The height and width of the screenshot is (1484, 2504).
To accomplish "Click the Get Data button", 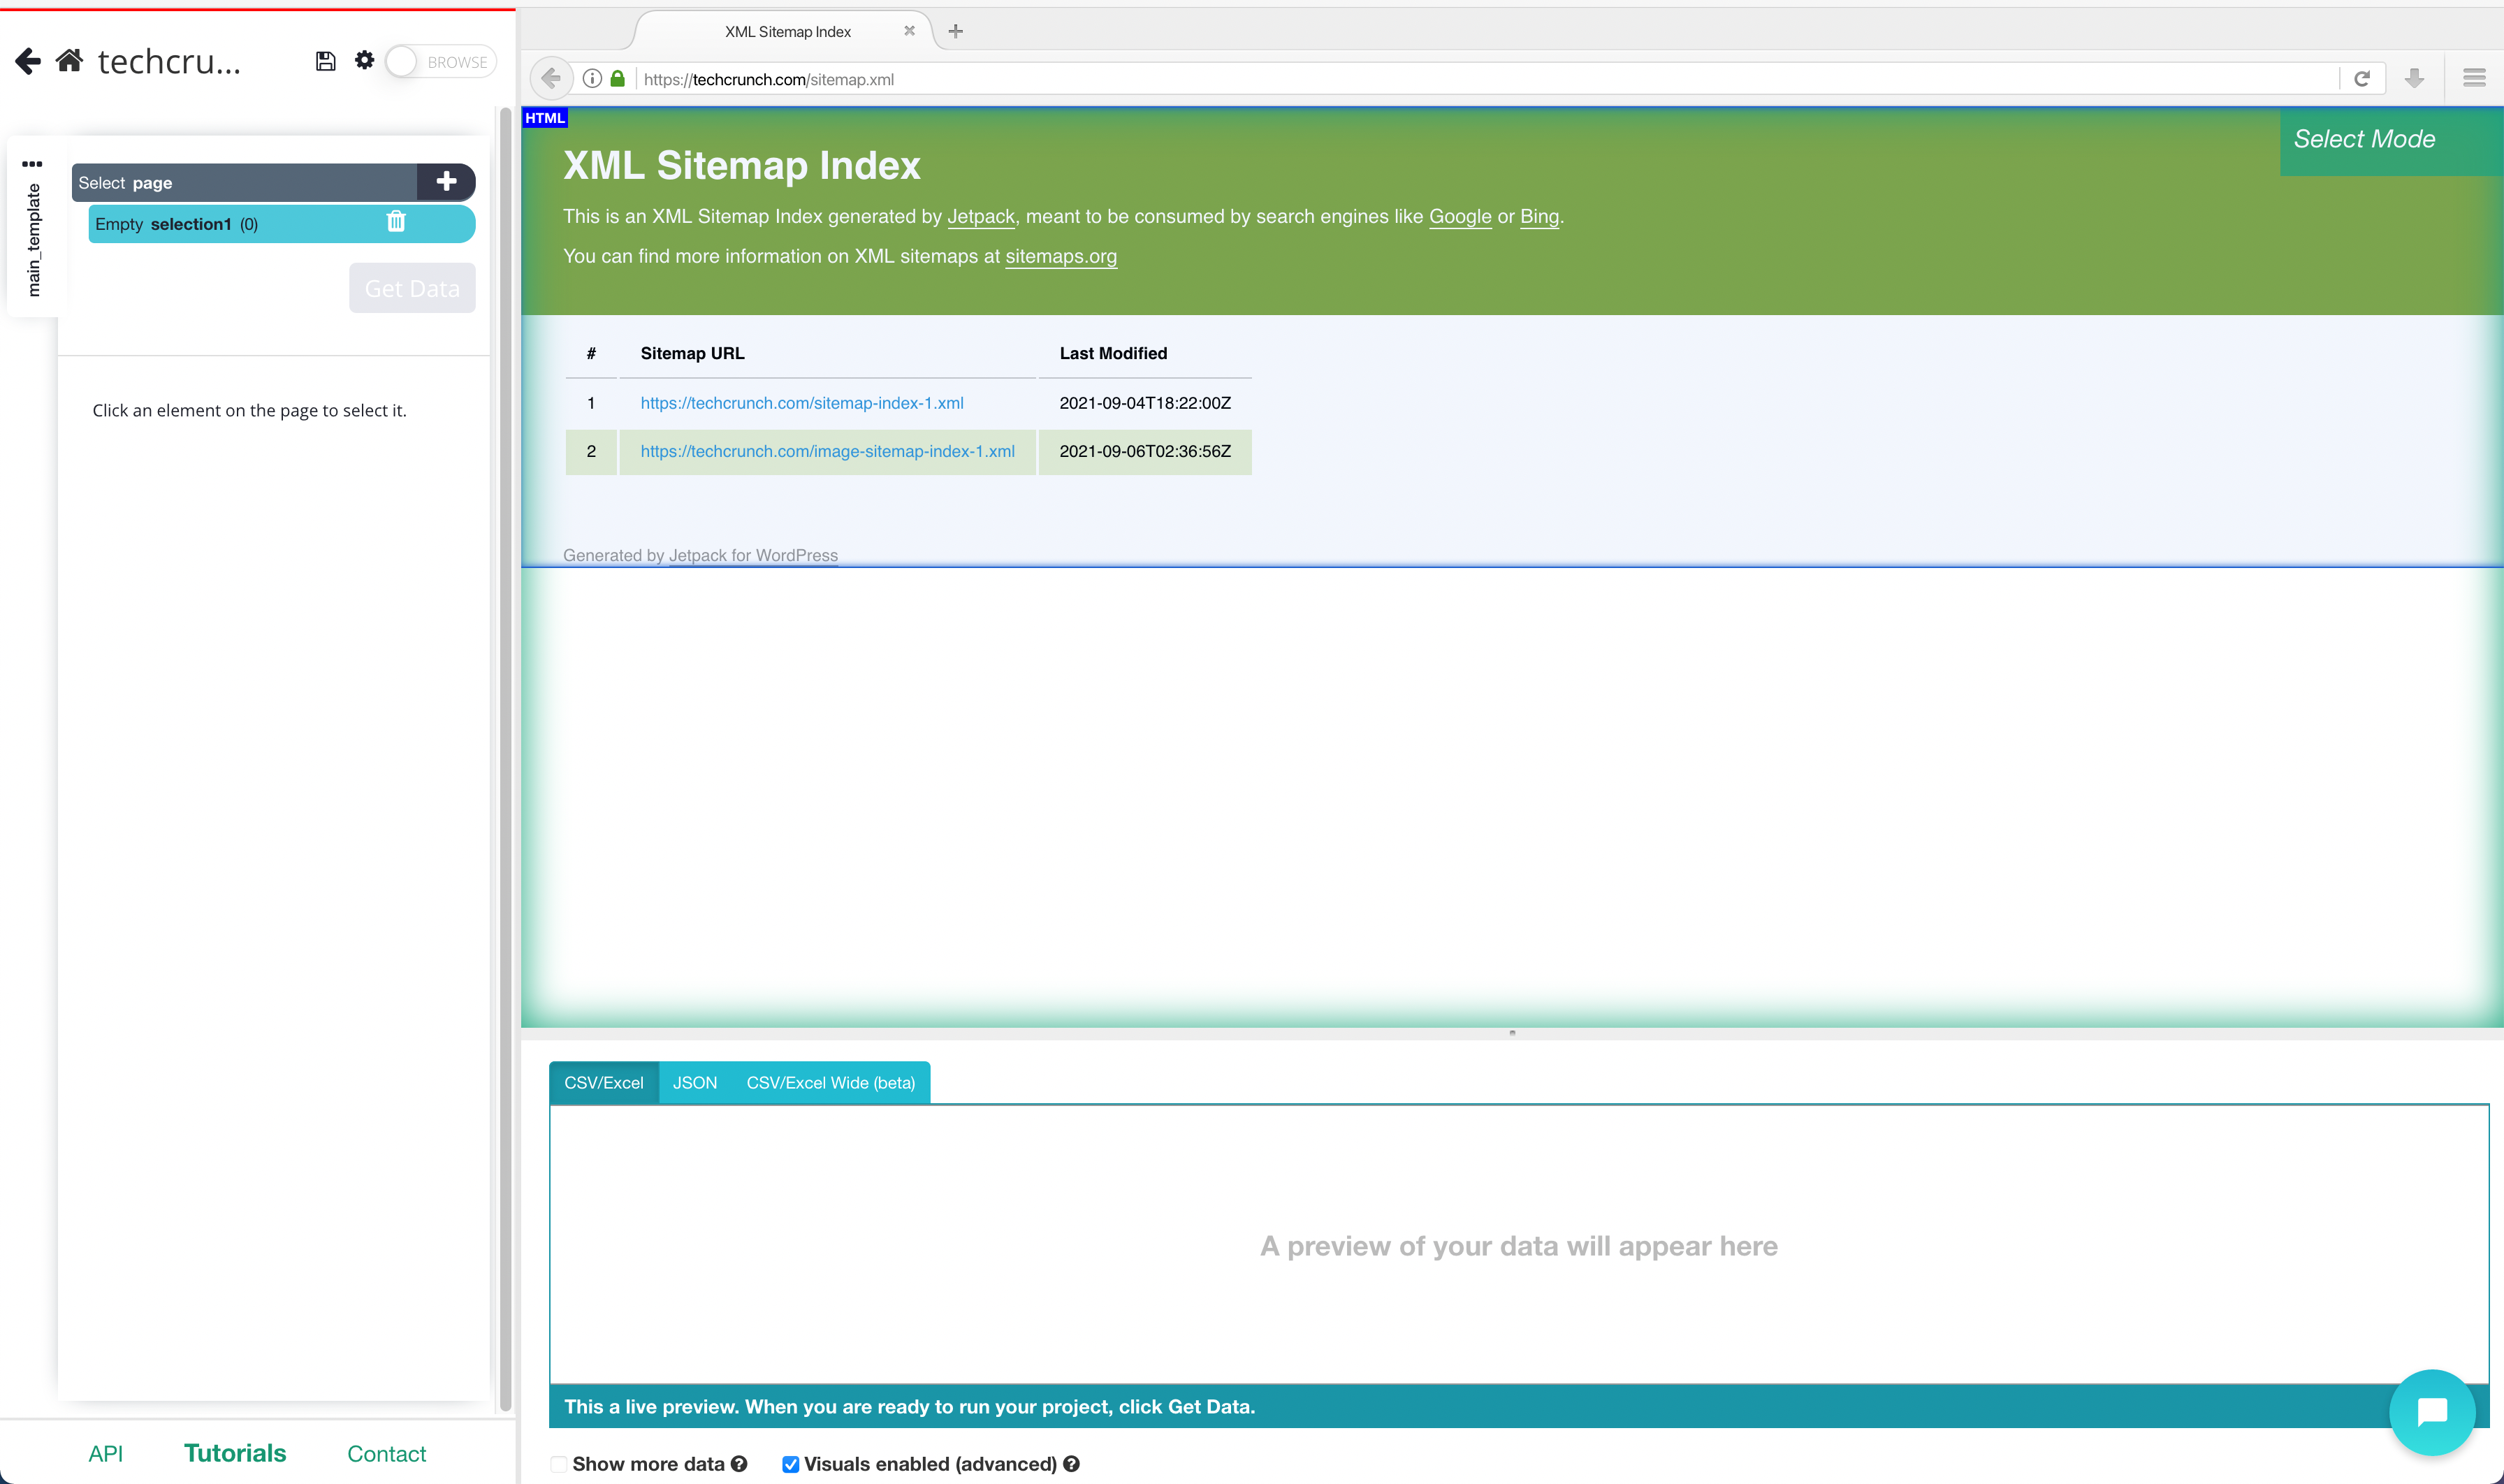I will tap(412, 288).
